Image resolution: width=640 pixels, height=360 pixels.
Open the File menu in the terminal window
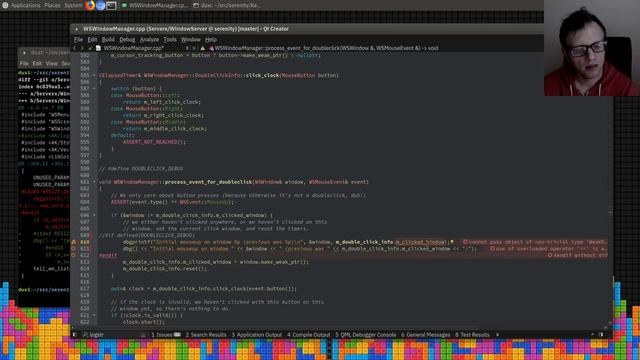coord(24,64)
